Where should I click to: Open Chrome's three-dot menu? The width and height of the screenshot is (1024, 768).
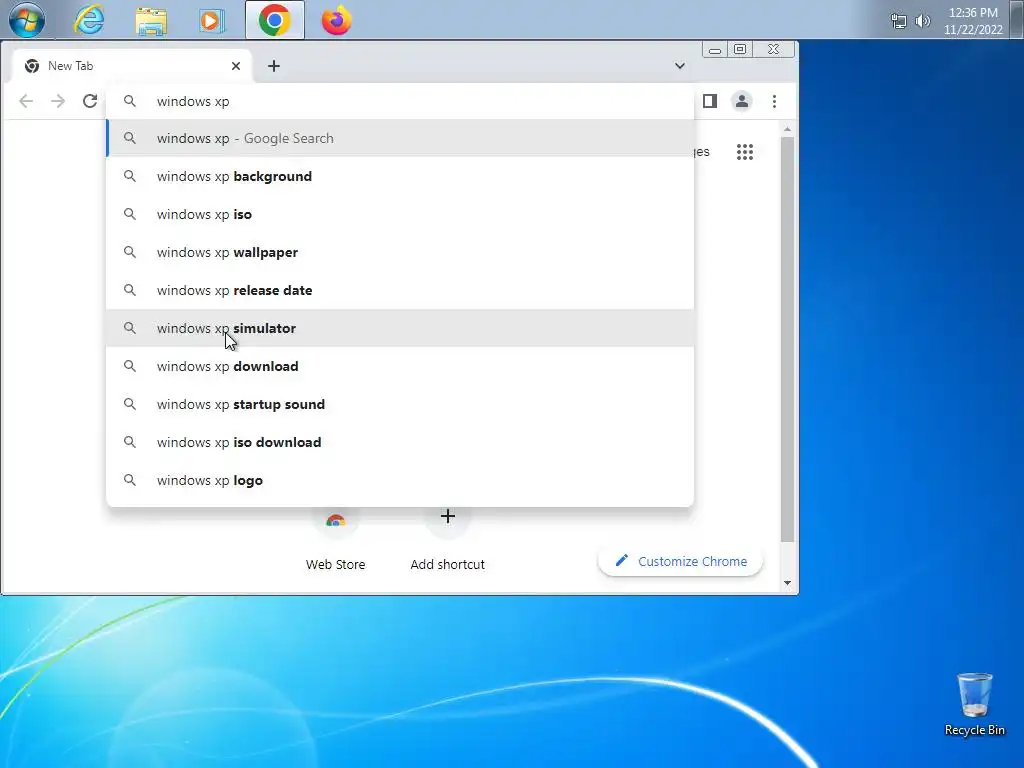775,101
